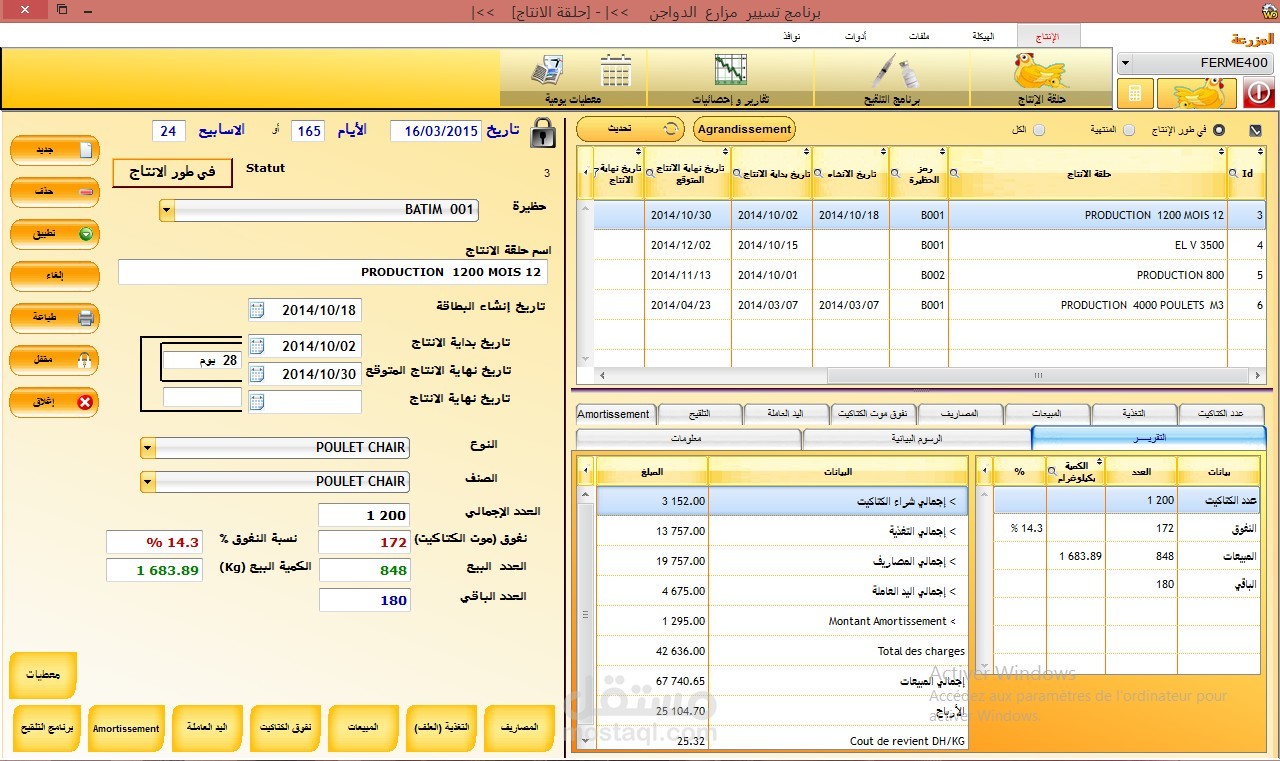Viewport: 1280px width, 761px height.
Task: Click magnifier in حلقة الانتاج column header
Action: click(x=954, y=173)
